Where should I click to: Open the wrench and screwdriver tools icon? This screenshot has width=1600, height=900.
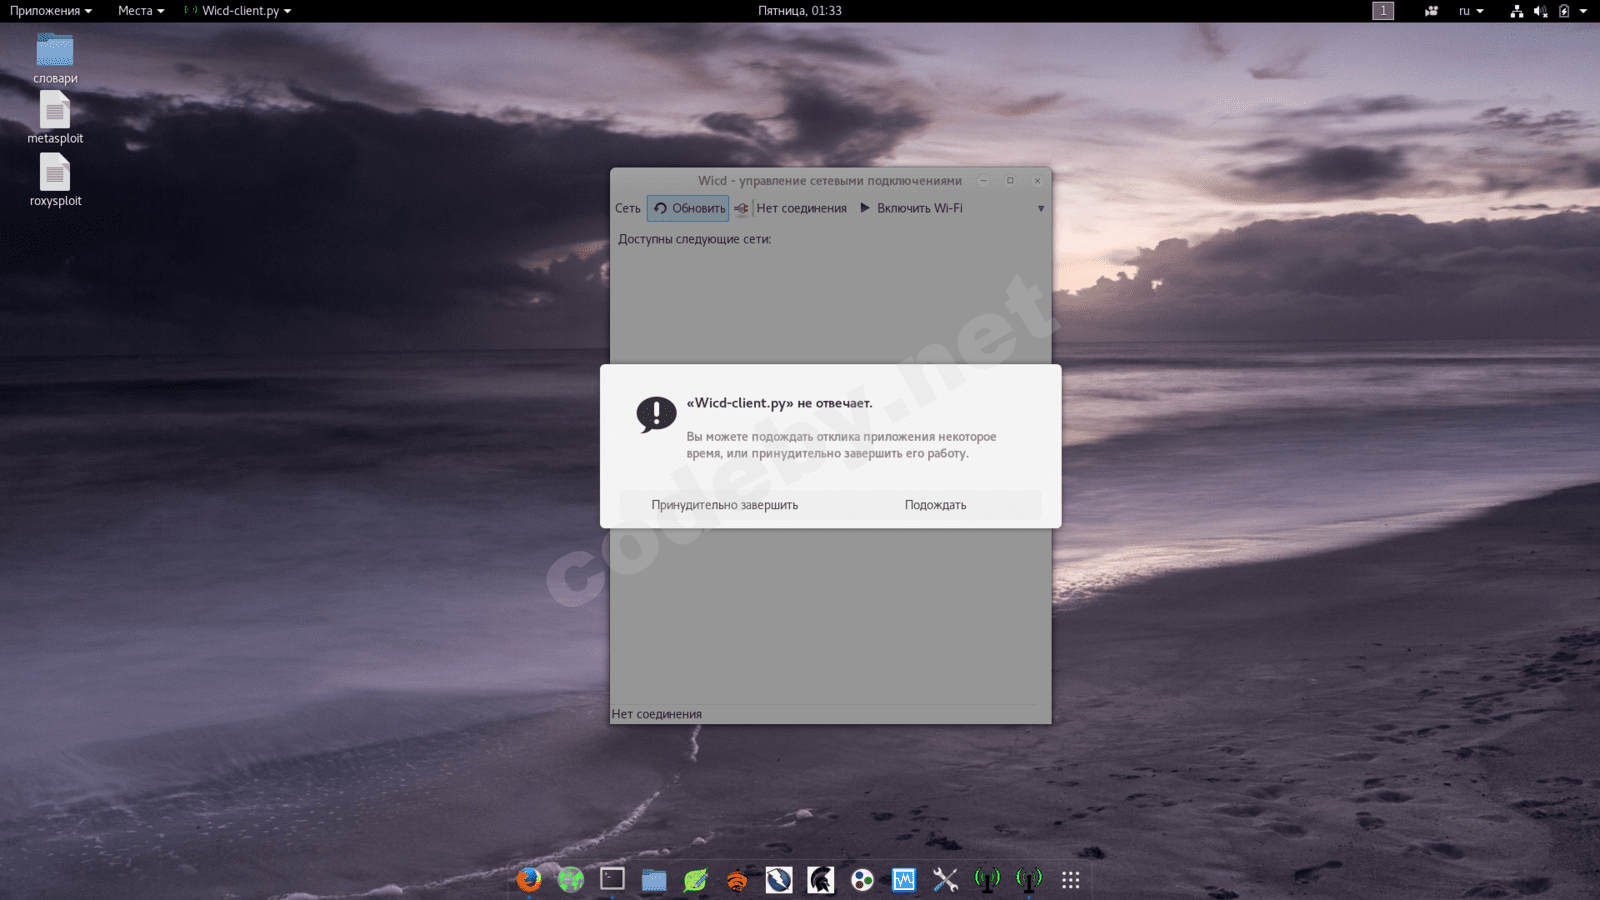point(945,880)
